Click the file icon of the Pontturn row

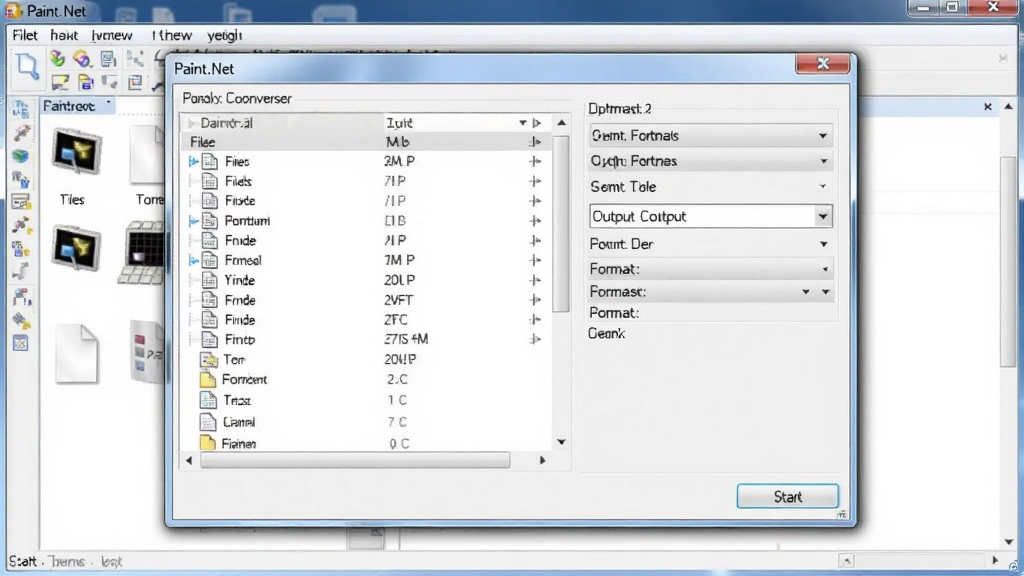pos(210,221)
